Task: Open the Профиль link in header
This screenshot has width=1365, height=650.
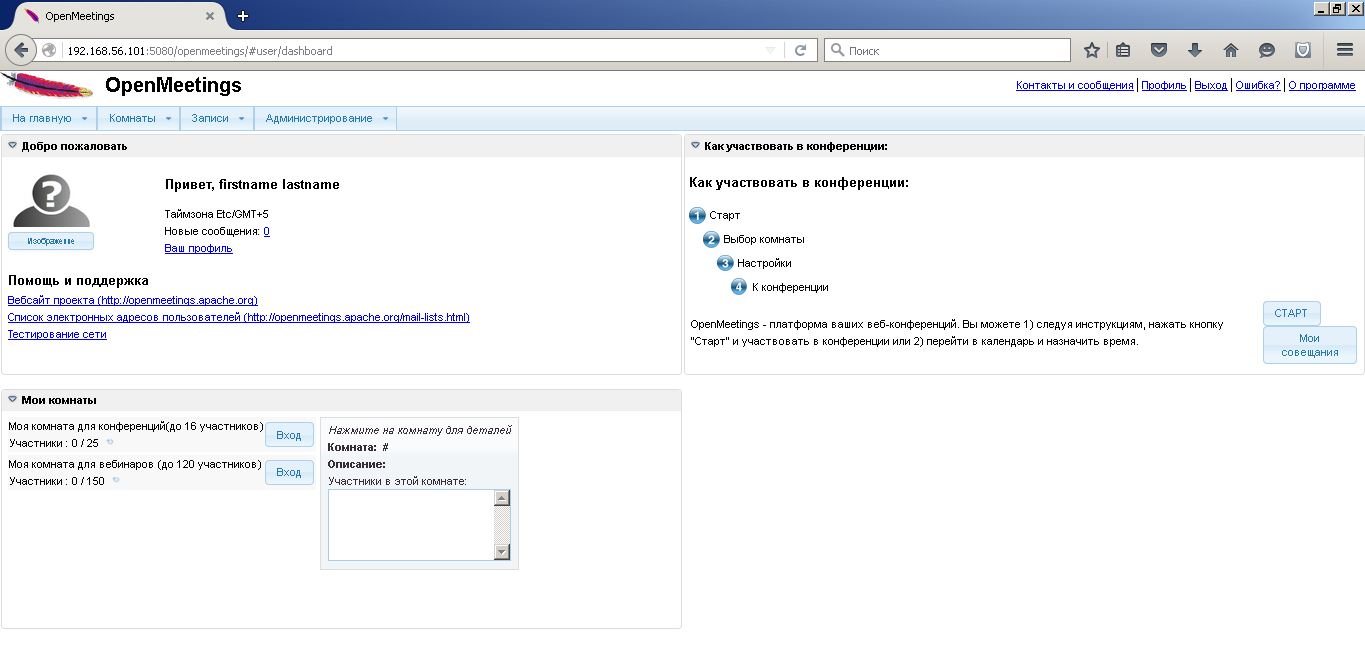Action: click(1164, 86)
